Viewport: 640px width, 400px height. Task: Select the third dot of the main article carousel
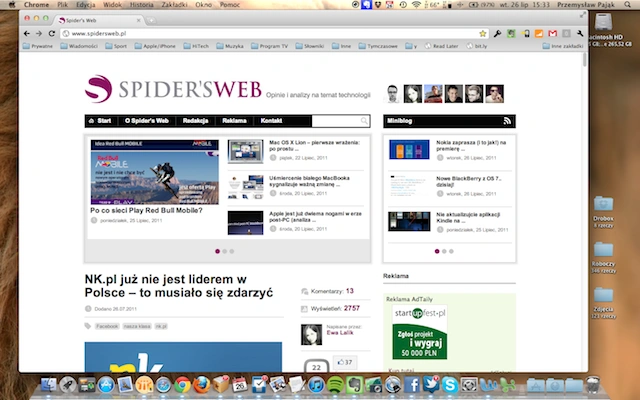(232, 251)
